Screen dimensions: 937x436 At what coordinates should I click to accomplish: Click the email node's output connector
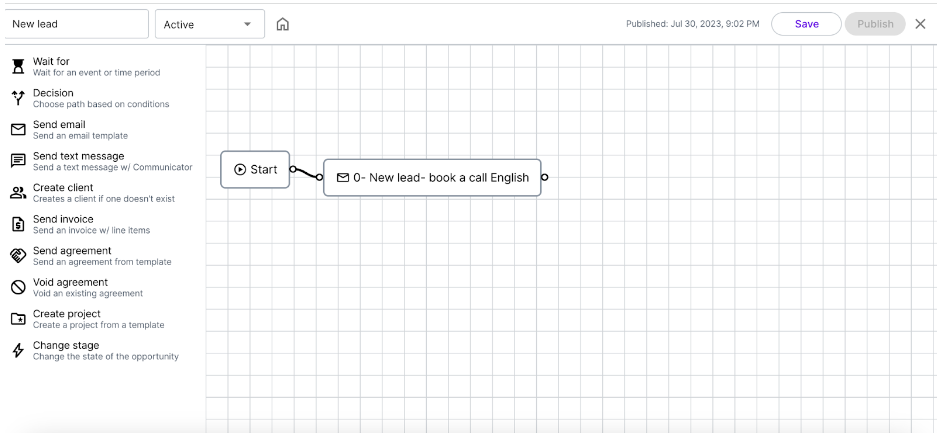click(544, 177)
